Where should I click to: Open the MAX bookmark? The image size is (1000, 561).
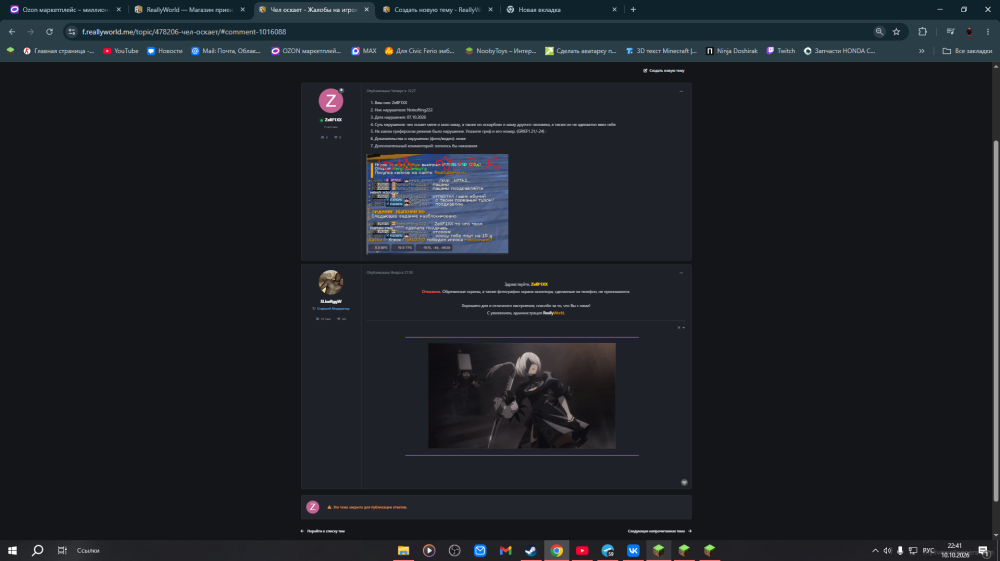point(364,50)
